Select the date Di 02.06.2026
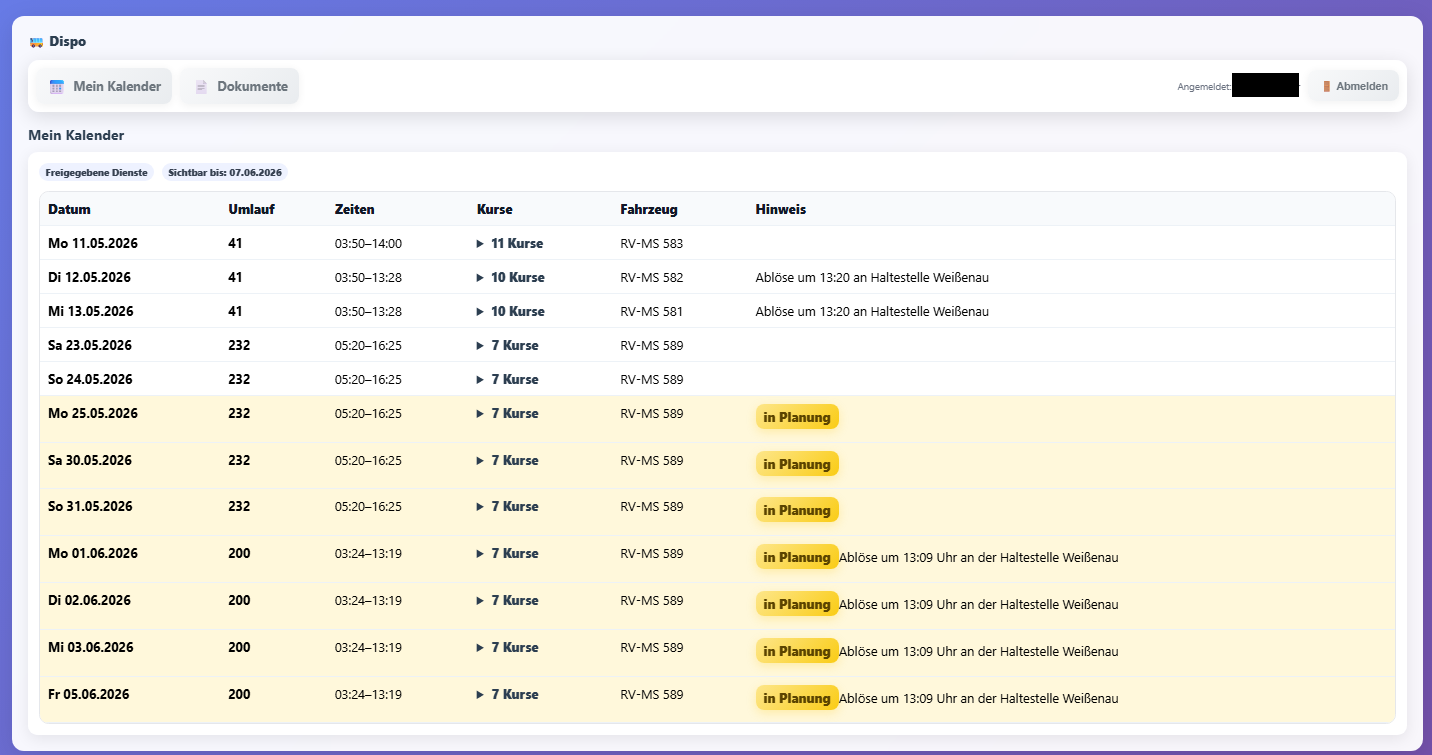Image resolution: width=1432 pixels, height=755 pixels. 89,600
